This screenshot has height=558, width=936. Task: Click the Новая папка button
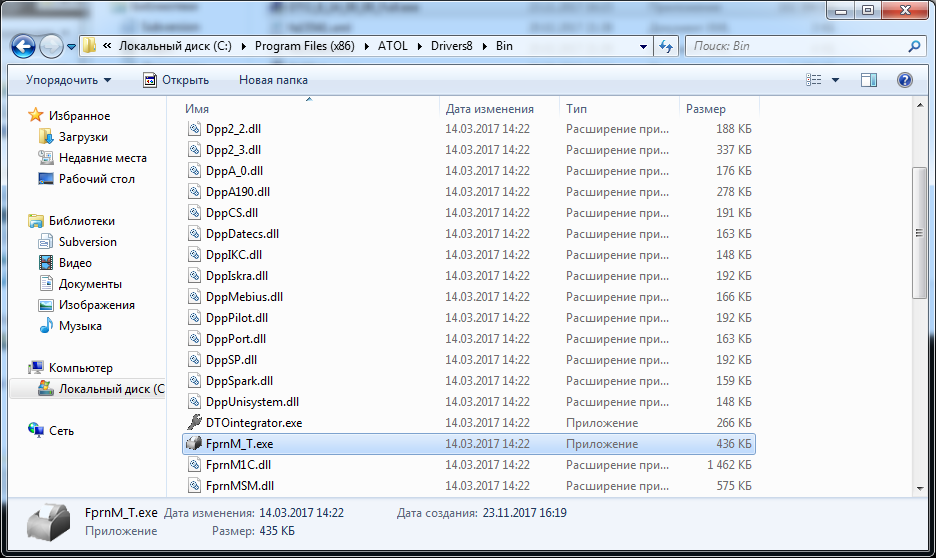coord(273,80)
